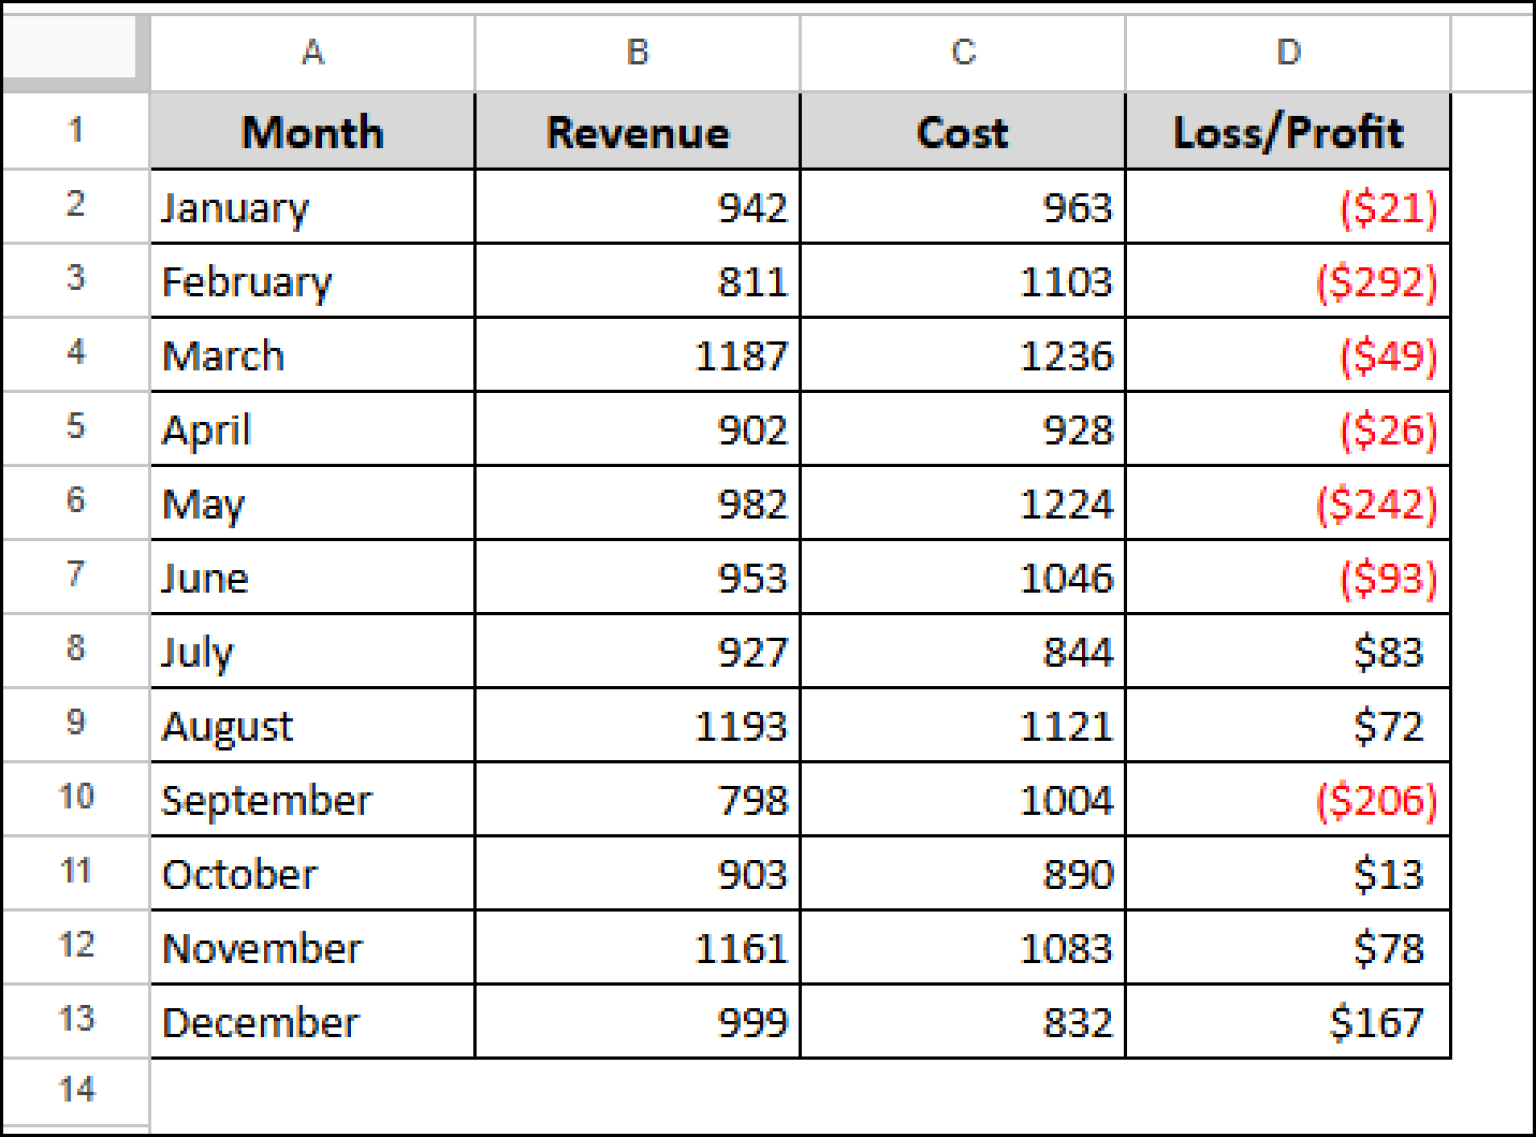Select row 1 header

click(x=74, y=131)
